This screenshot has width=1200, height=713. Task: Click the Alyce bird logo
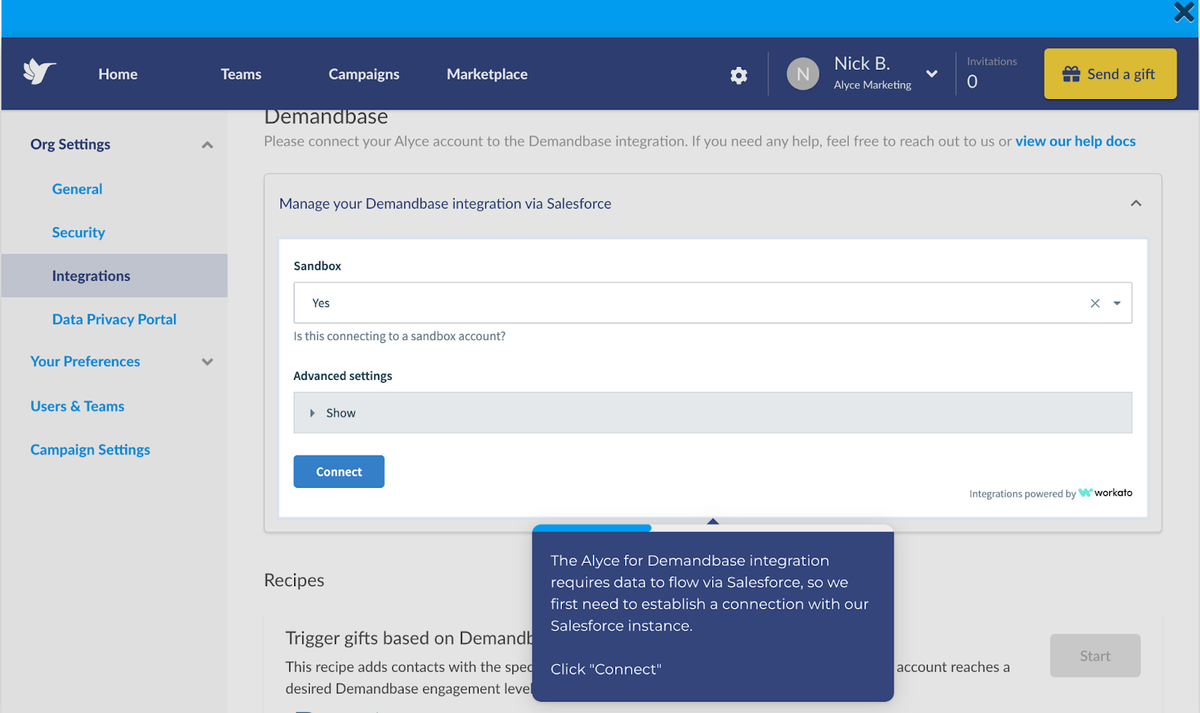(x=40, y=73)
